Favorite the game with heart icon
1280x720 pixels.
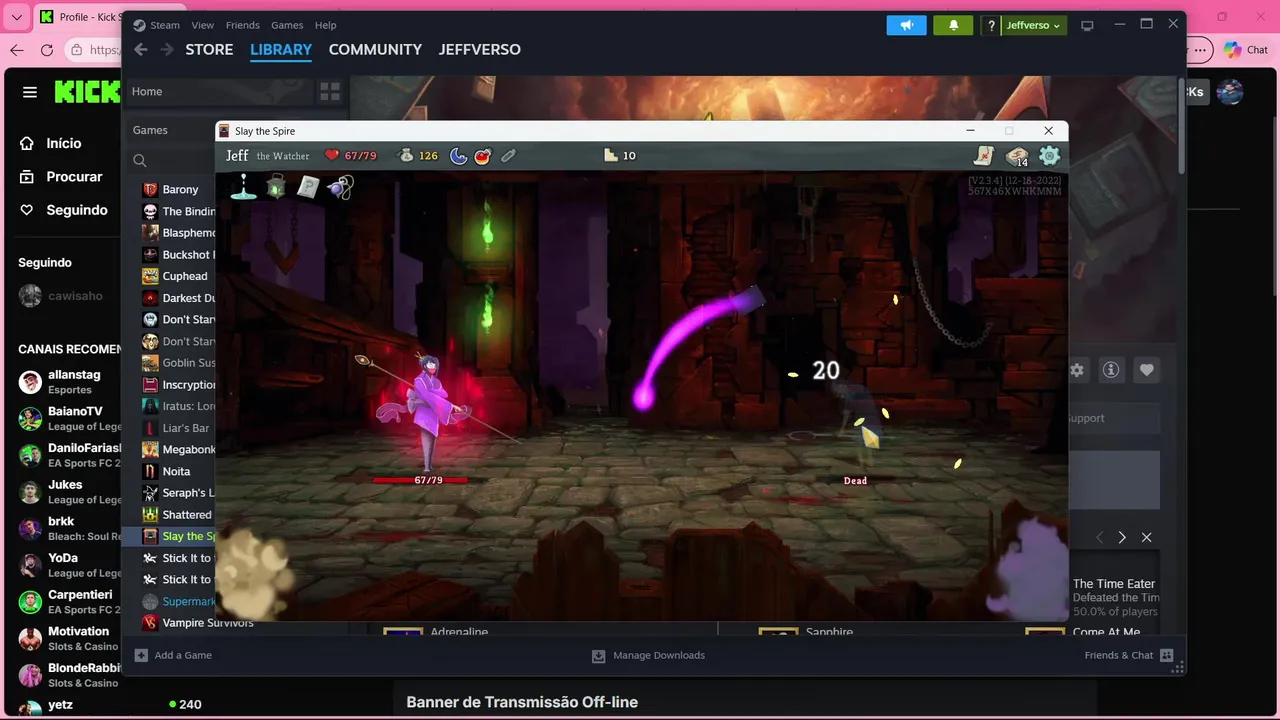(1147, 370)
